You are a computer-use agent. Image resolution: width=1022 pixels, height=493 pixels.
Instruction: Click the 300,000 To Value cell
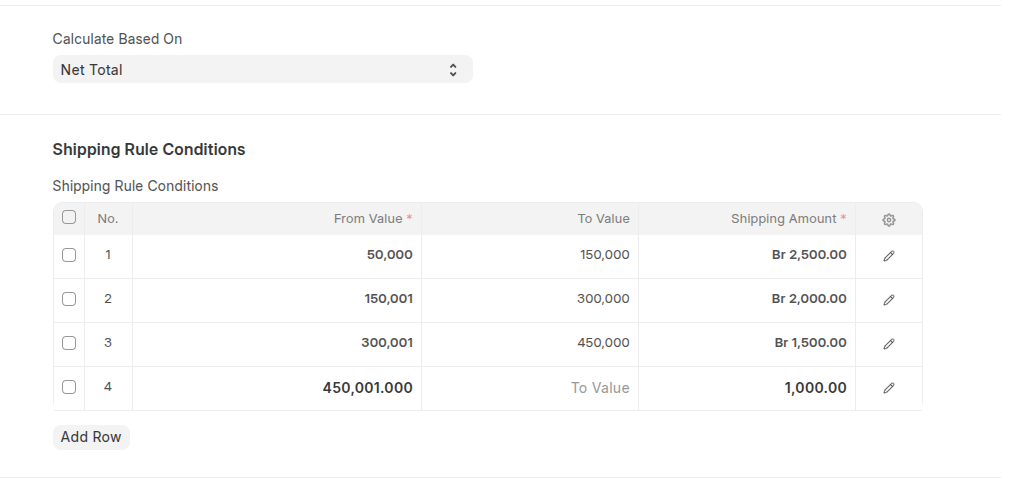pos(530,299)
